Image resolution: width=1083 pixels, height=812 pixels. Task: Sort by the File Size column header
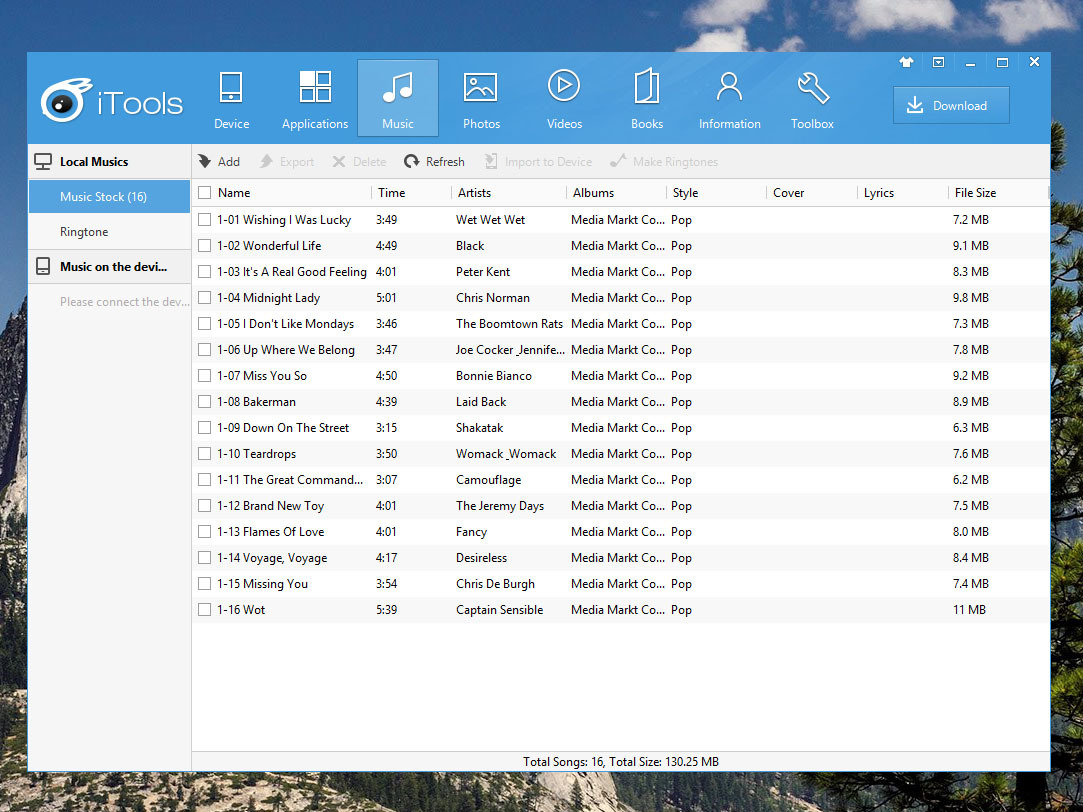click(x=975, y=193)
